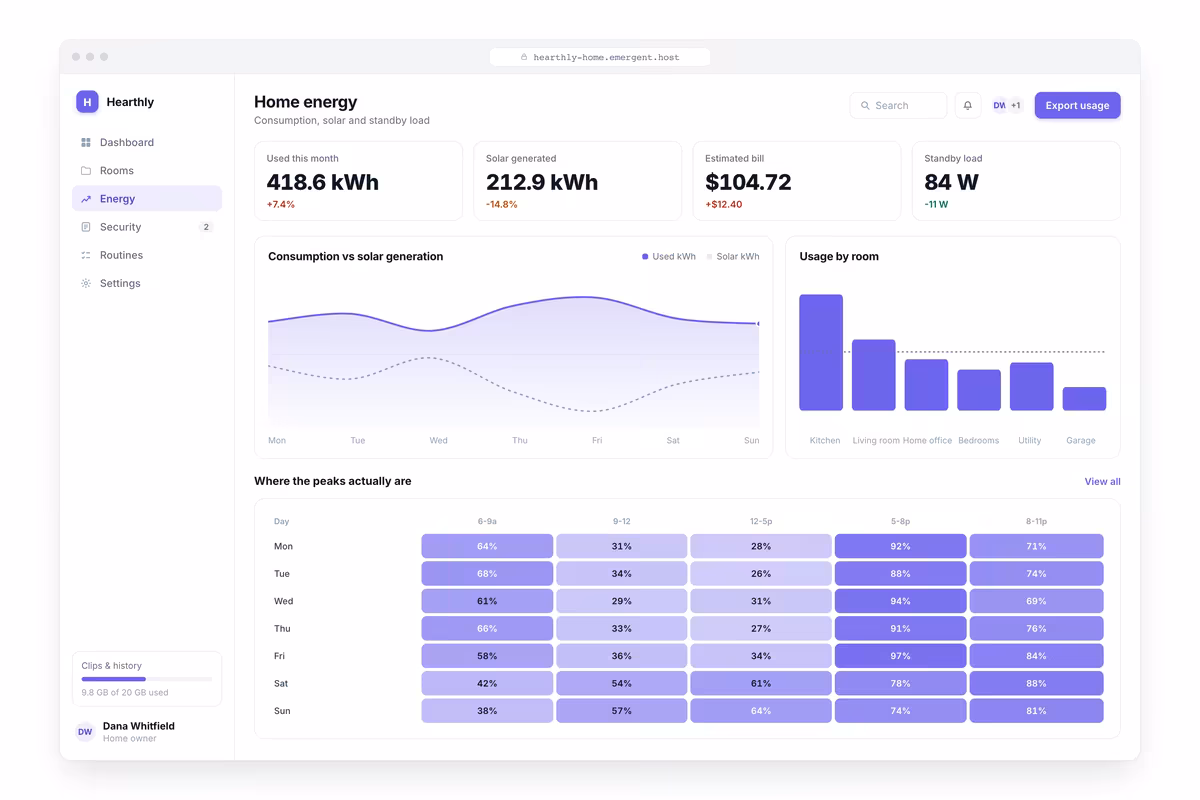Click the Energy trend icon

pos(86,199)
